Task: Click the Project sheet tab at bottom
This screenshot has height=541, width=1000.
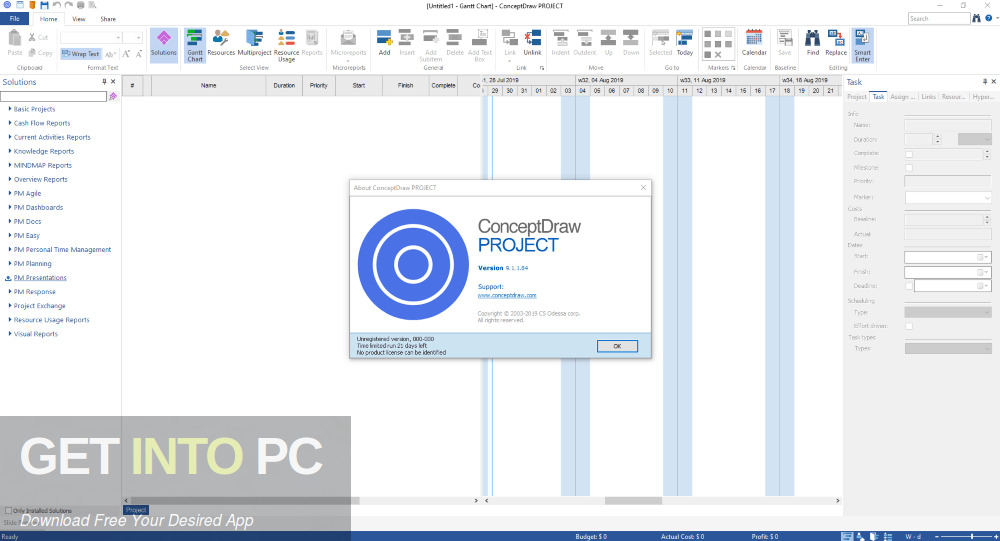Action: (x=136, y=510)
